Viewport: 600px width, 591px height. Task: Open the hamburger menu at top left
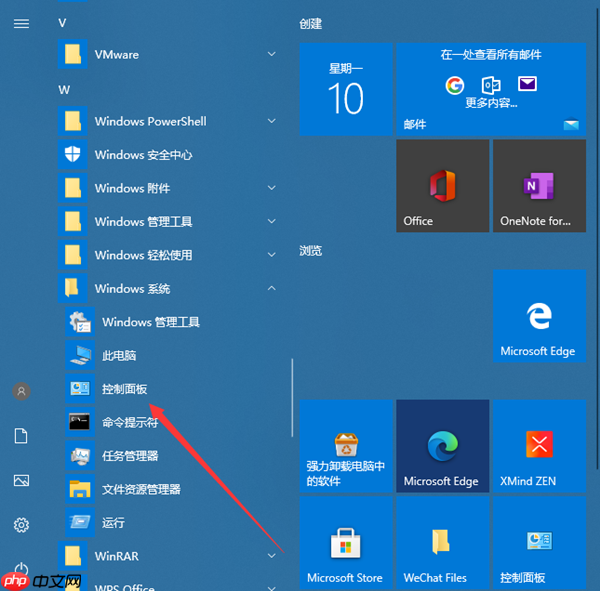pyautogui.click(x=21, y=24)
